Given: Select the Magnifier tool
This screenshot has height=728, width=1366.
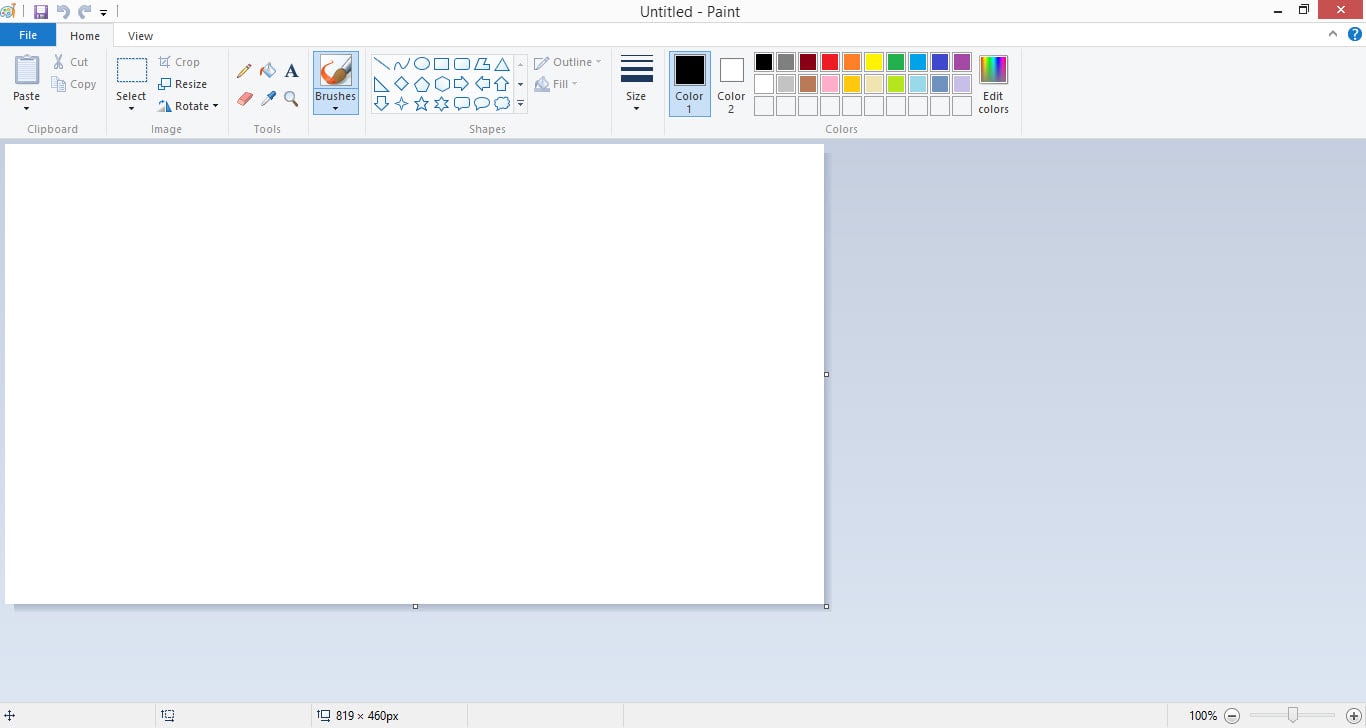Looking at the screenshot, I should point(291,100).
